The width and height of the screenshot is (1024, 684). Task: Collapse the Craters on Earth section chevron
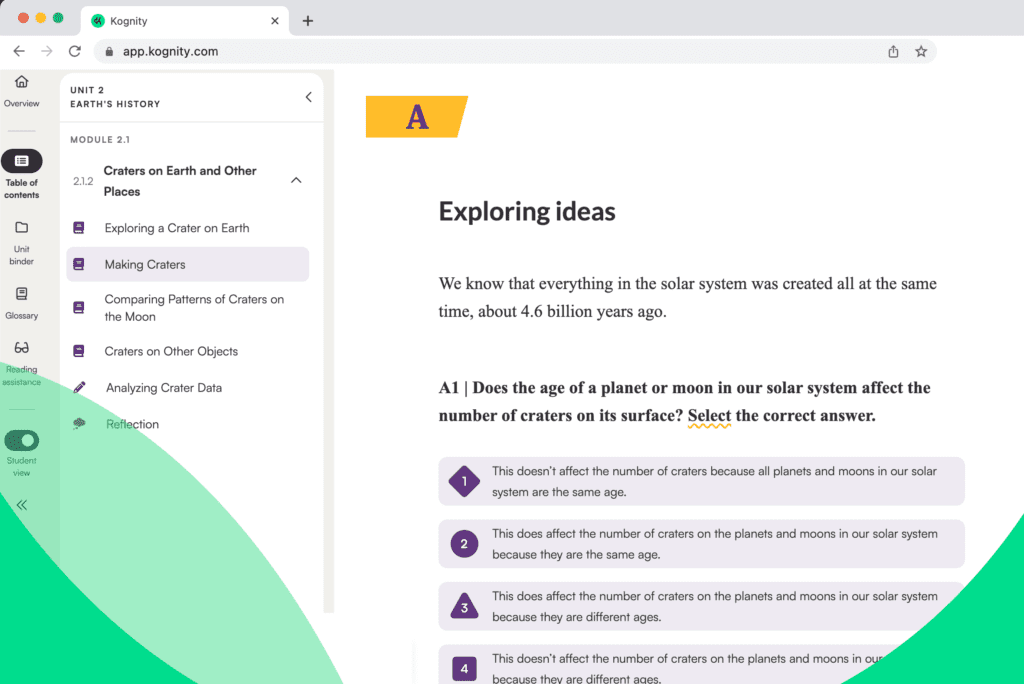click(x=296, y=180)
